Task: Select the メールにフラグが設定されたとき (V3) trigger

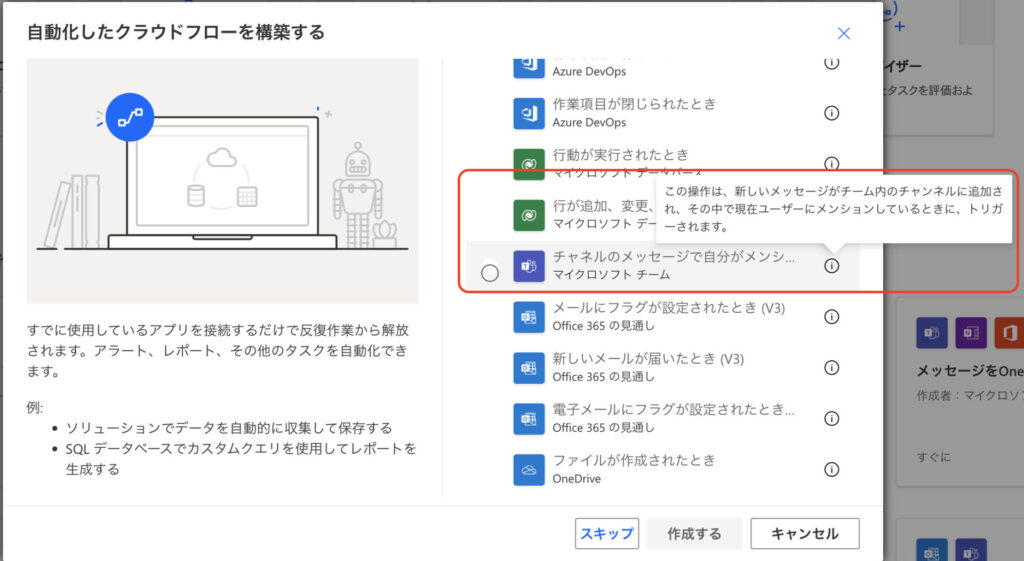Action: [669, 308]
